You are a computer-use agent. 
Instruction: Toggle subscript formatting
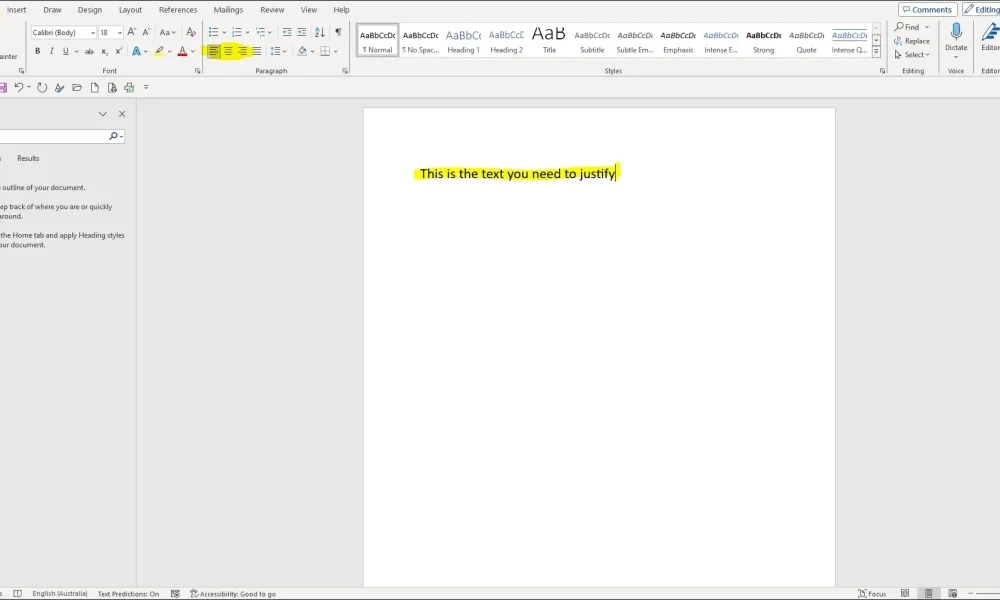105,51
